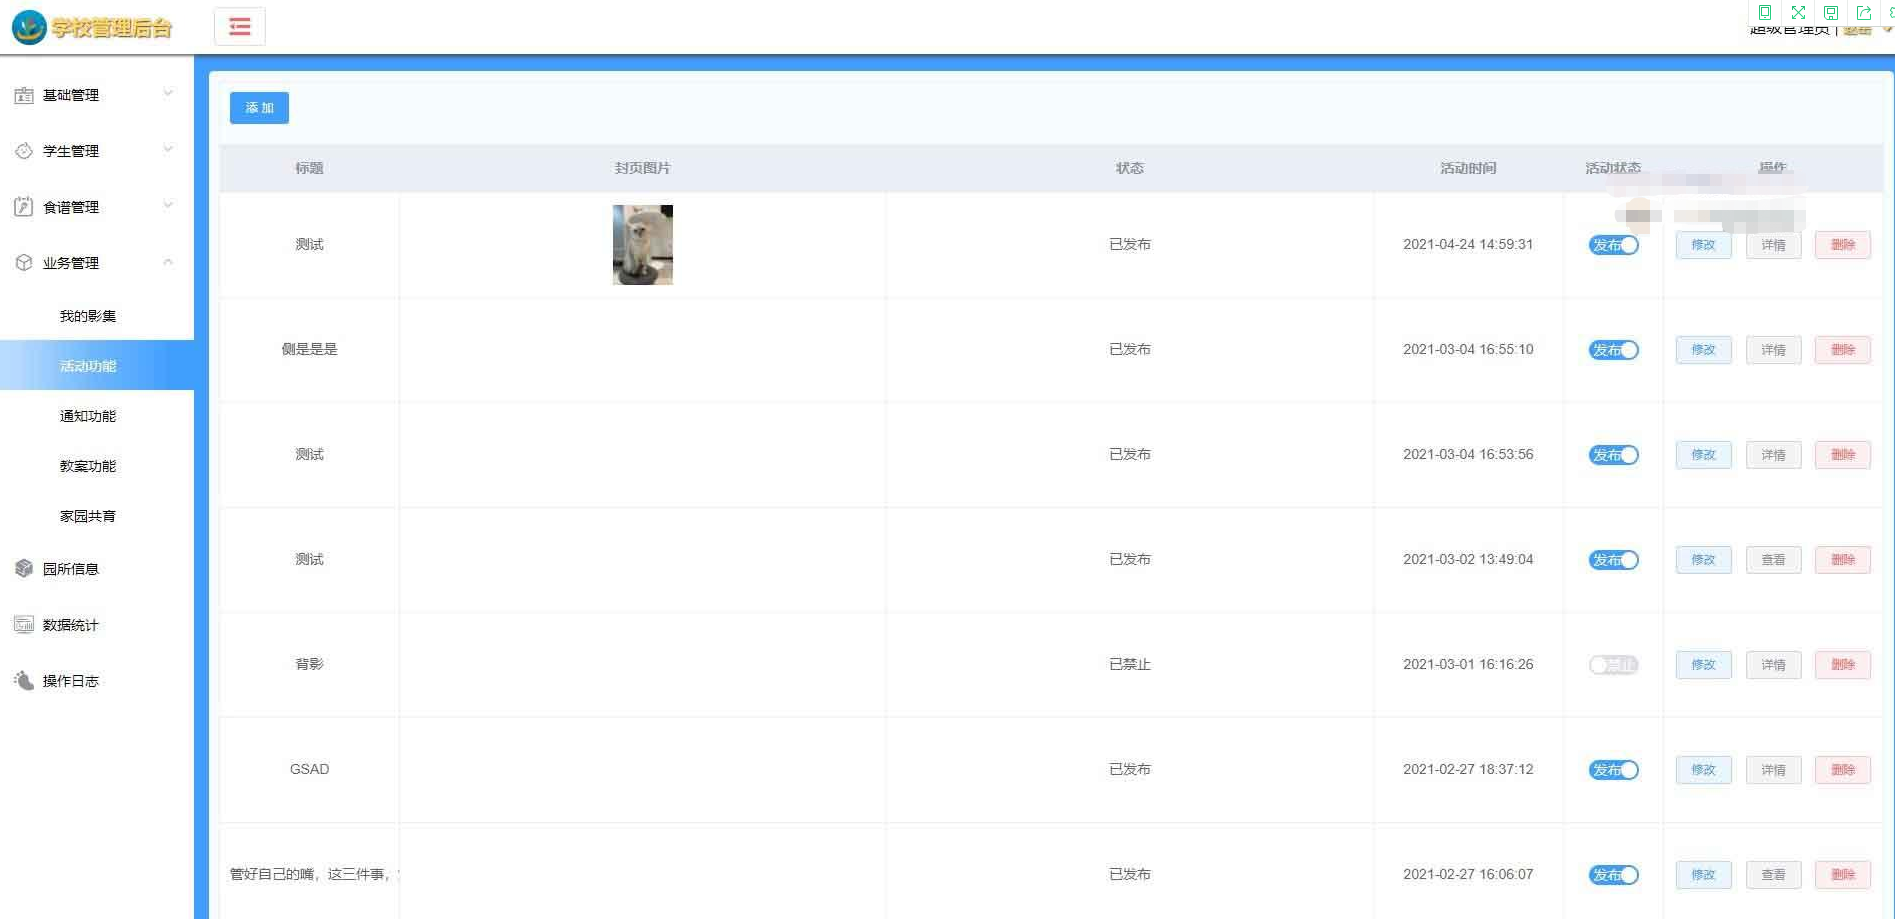Click the 基础管理 sidebar icon
This screenshot has width=1895, height=919.
coord(24,95)
